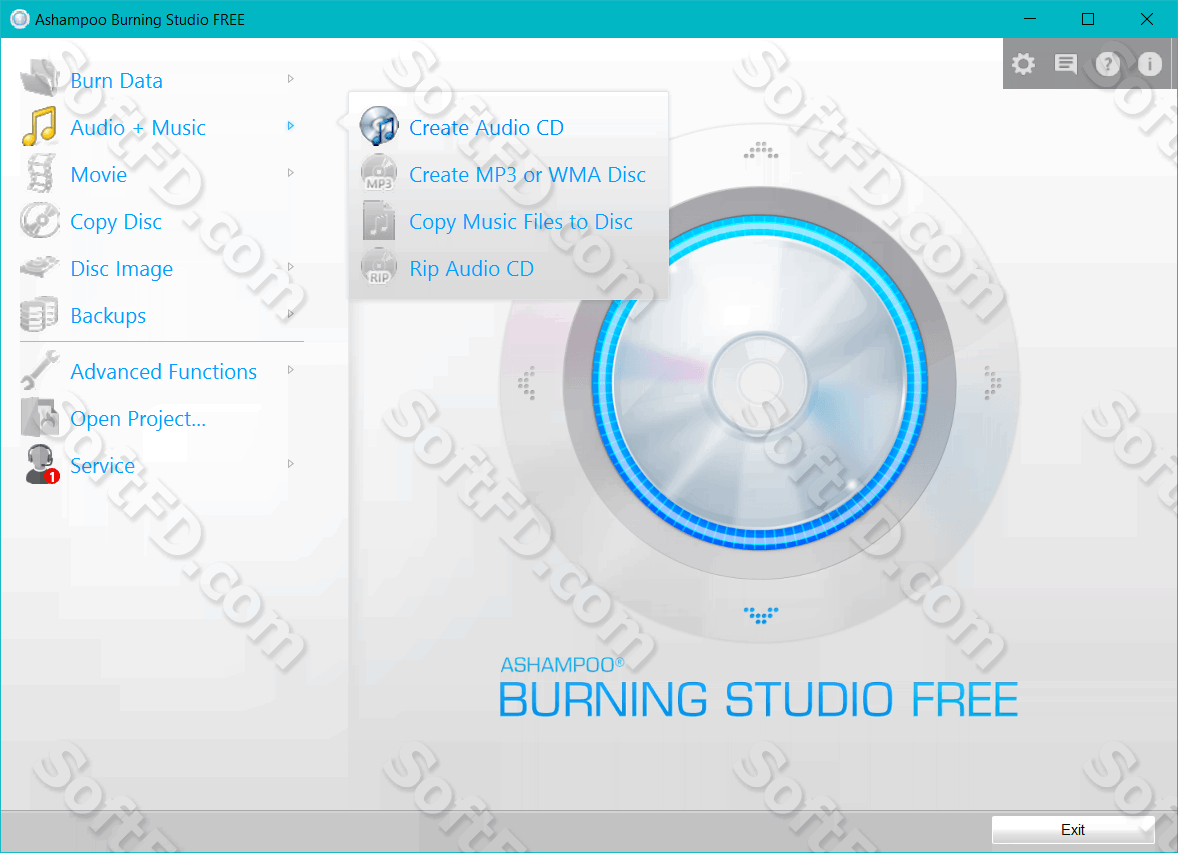Close the Burning Studio window
This screenshot has width=1178, height=853.
[x=1146, y=19]
